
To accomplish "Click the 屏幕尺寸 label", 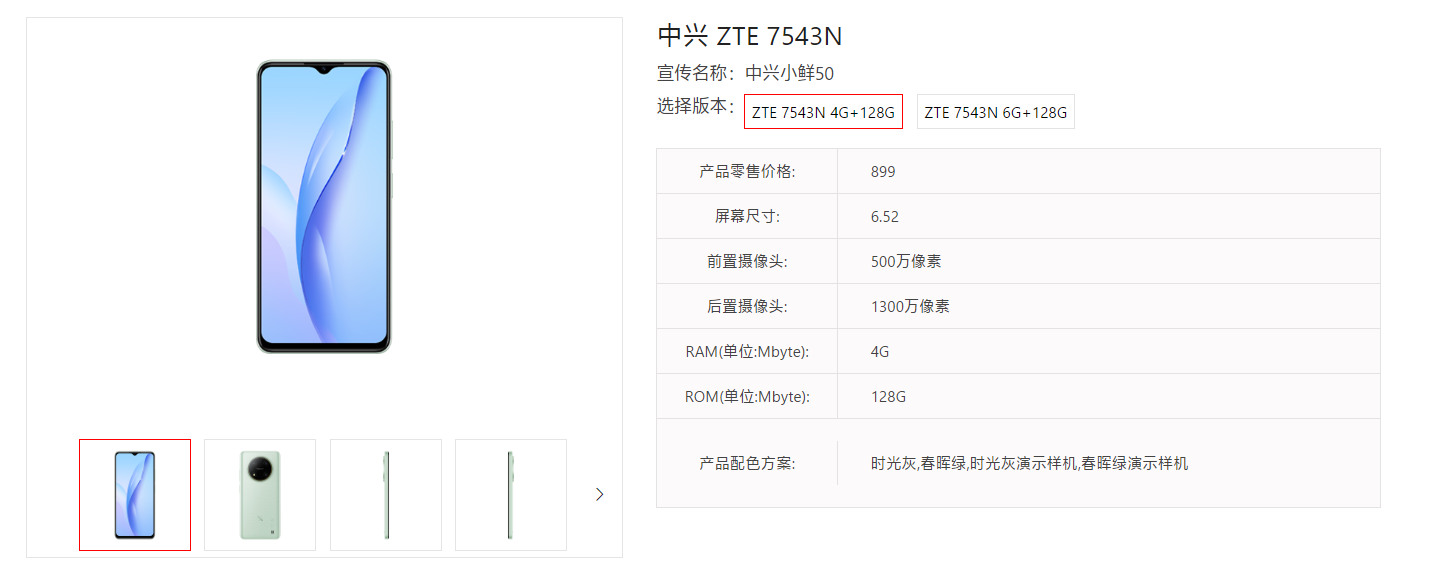I will pos(747,216).
